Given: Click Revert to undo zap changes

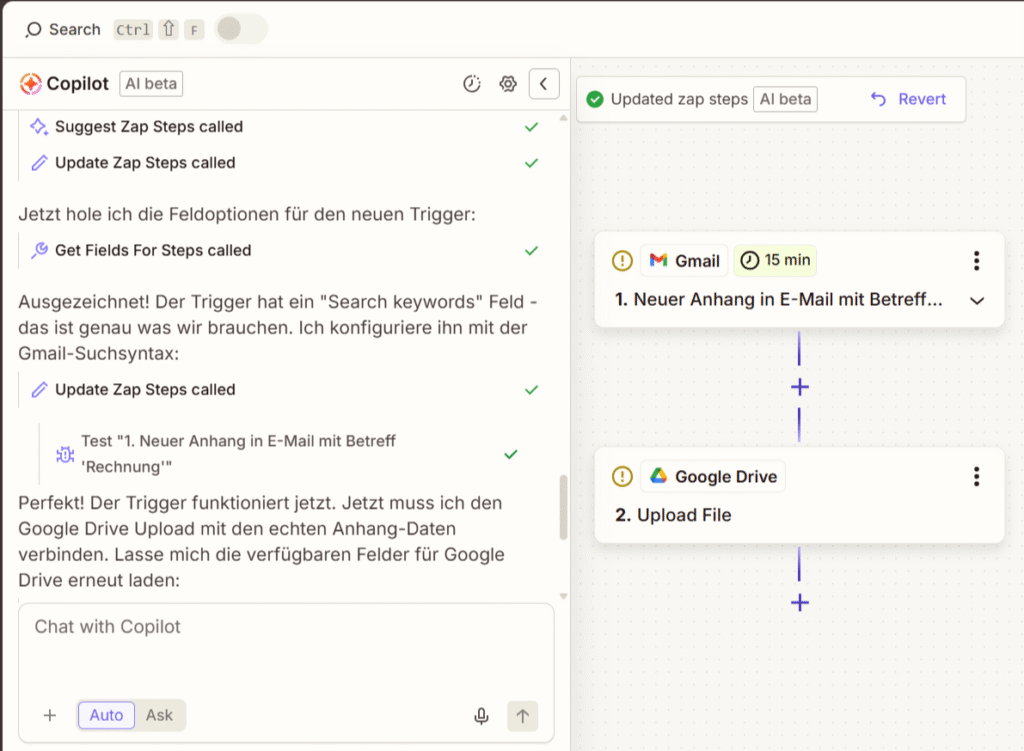Looking at the screenshot, I should point(908,99).
